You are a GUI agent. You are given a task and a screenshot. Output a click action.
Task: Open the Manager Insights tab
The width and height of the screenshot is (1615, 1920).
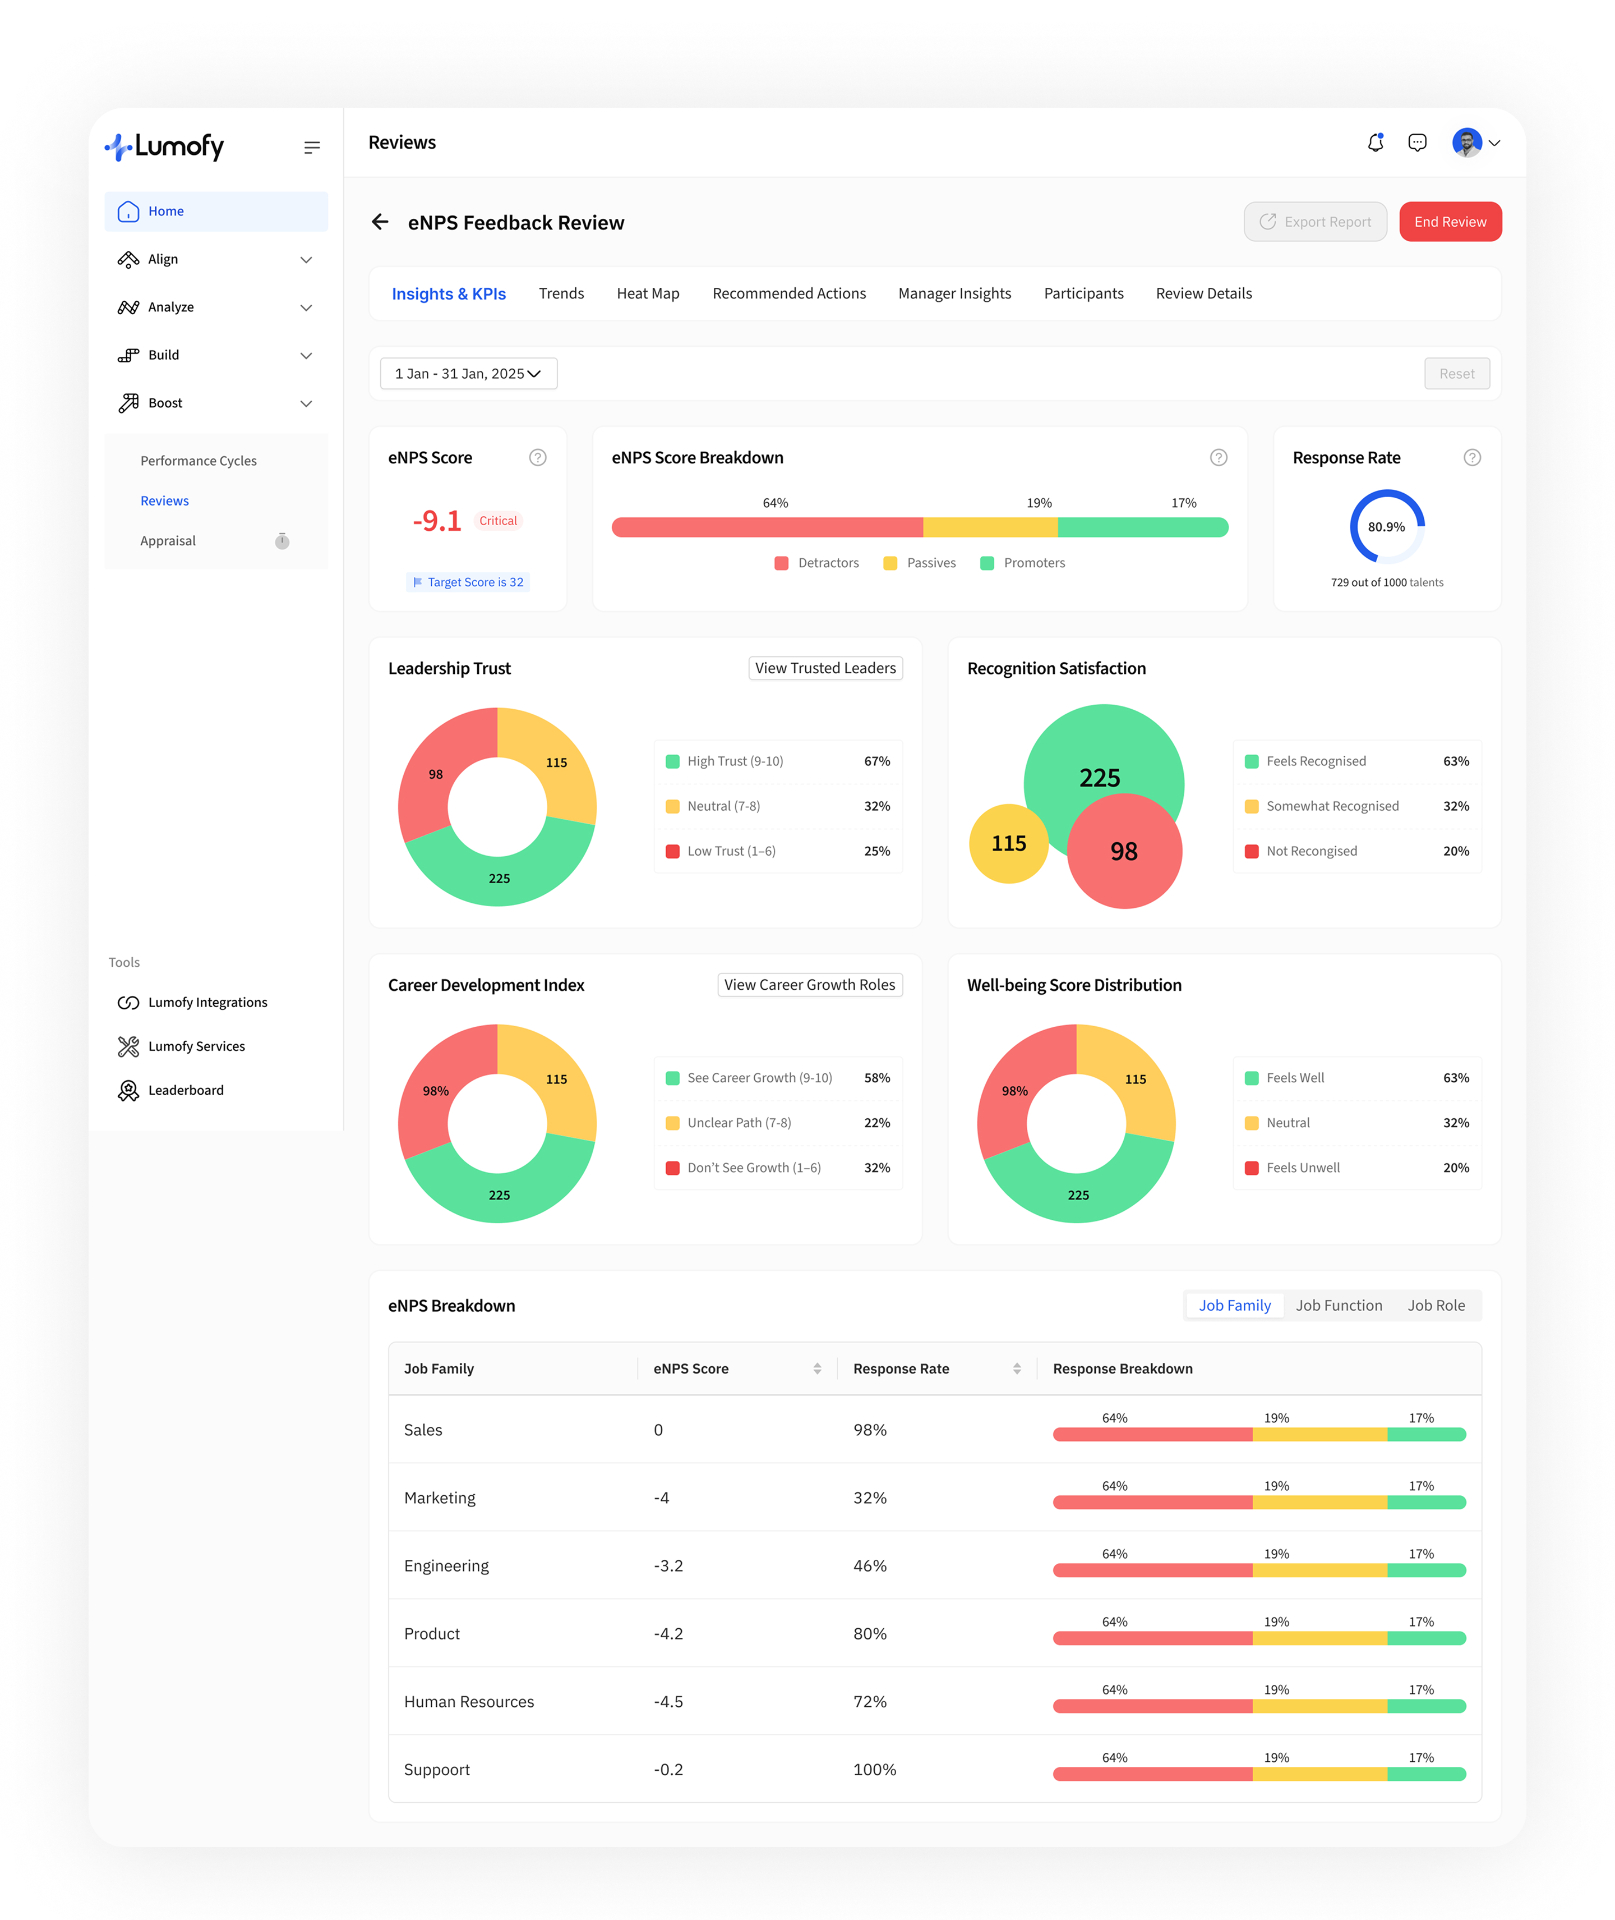[x=954, y=293]
